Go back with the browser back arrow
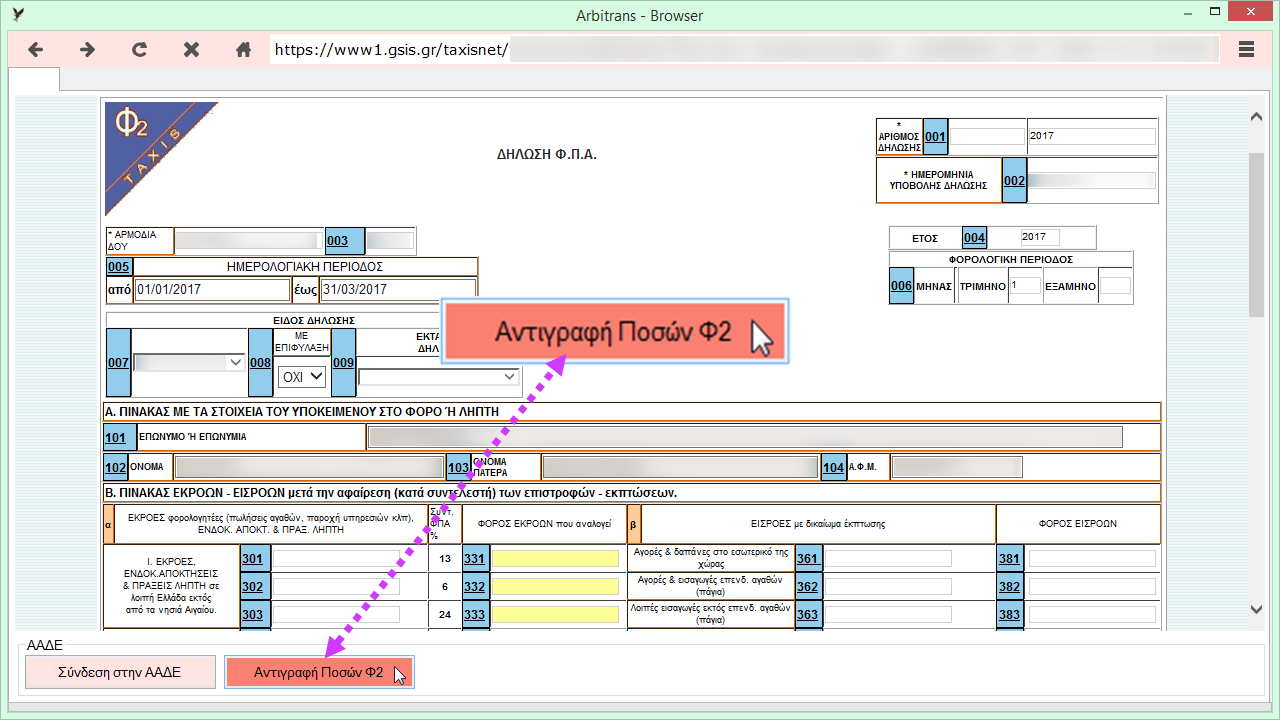This screenshot has width=1280, height=720. tap(36, 49)
